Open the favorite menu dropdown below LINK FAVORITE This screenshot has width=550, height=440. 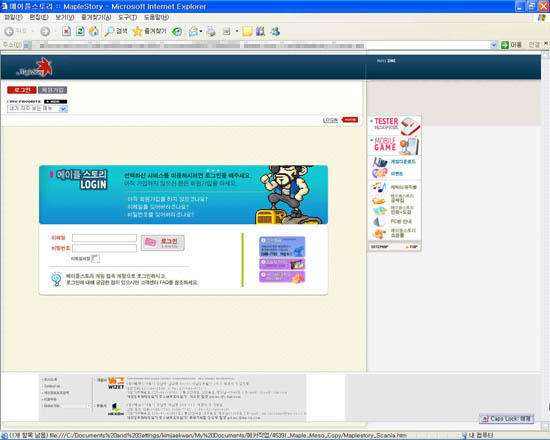[x=37, y=109]
